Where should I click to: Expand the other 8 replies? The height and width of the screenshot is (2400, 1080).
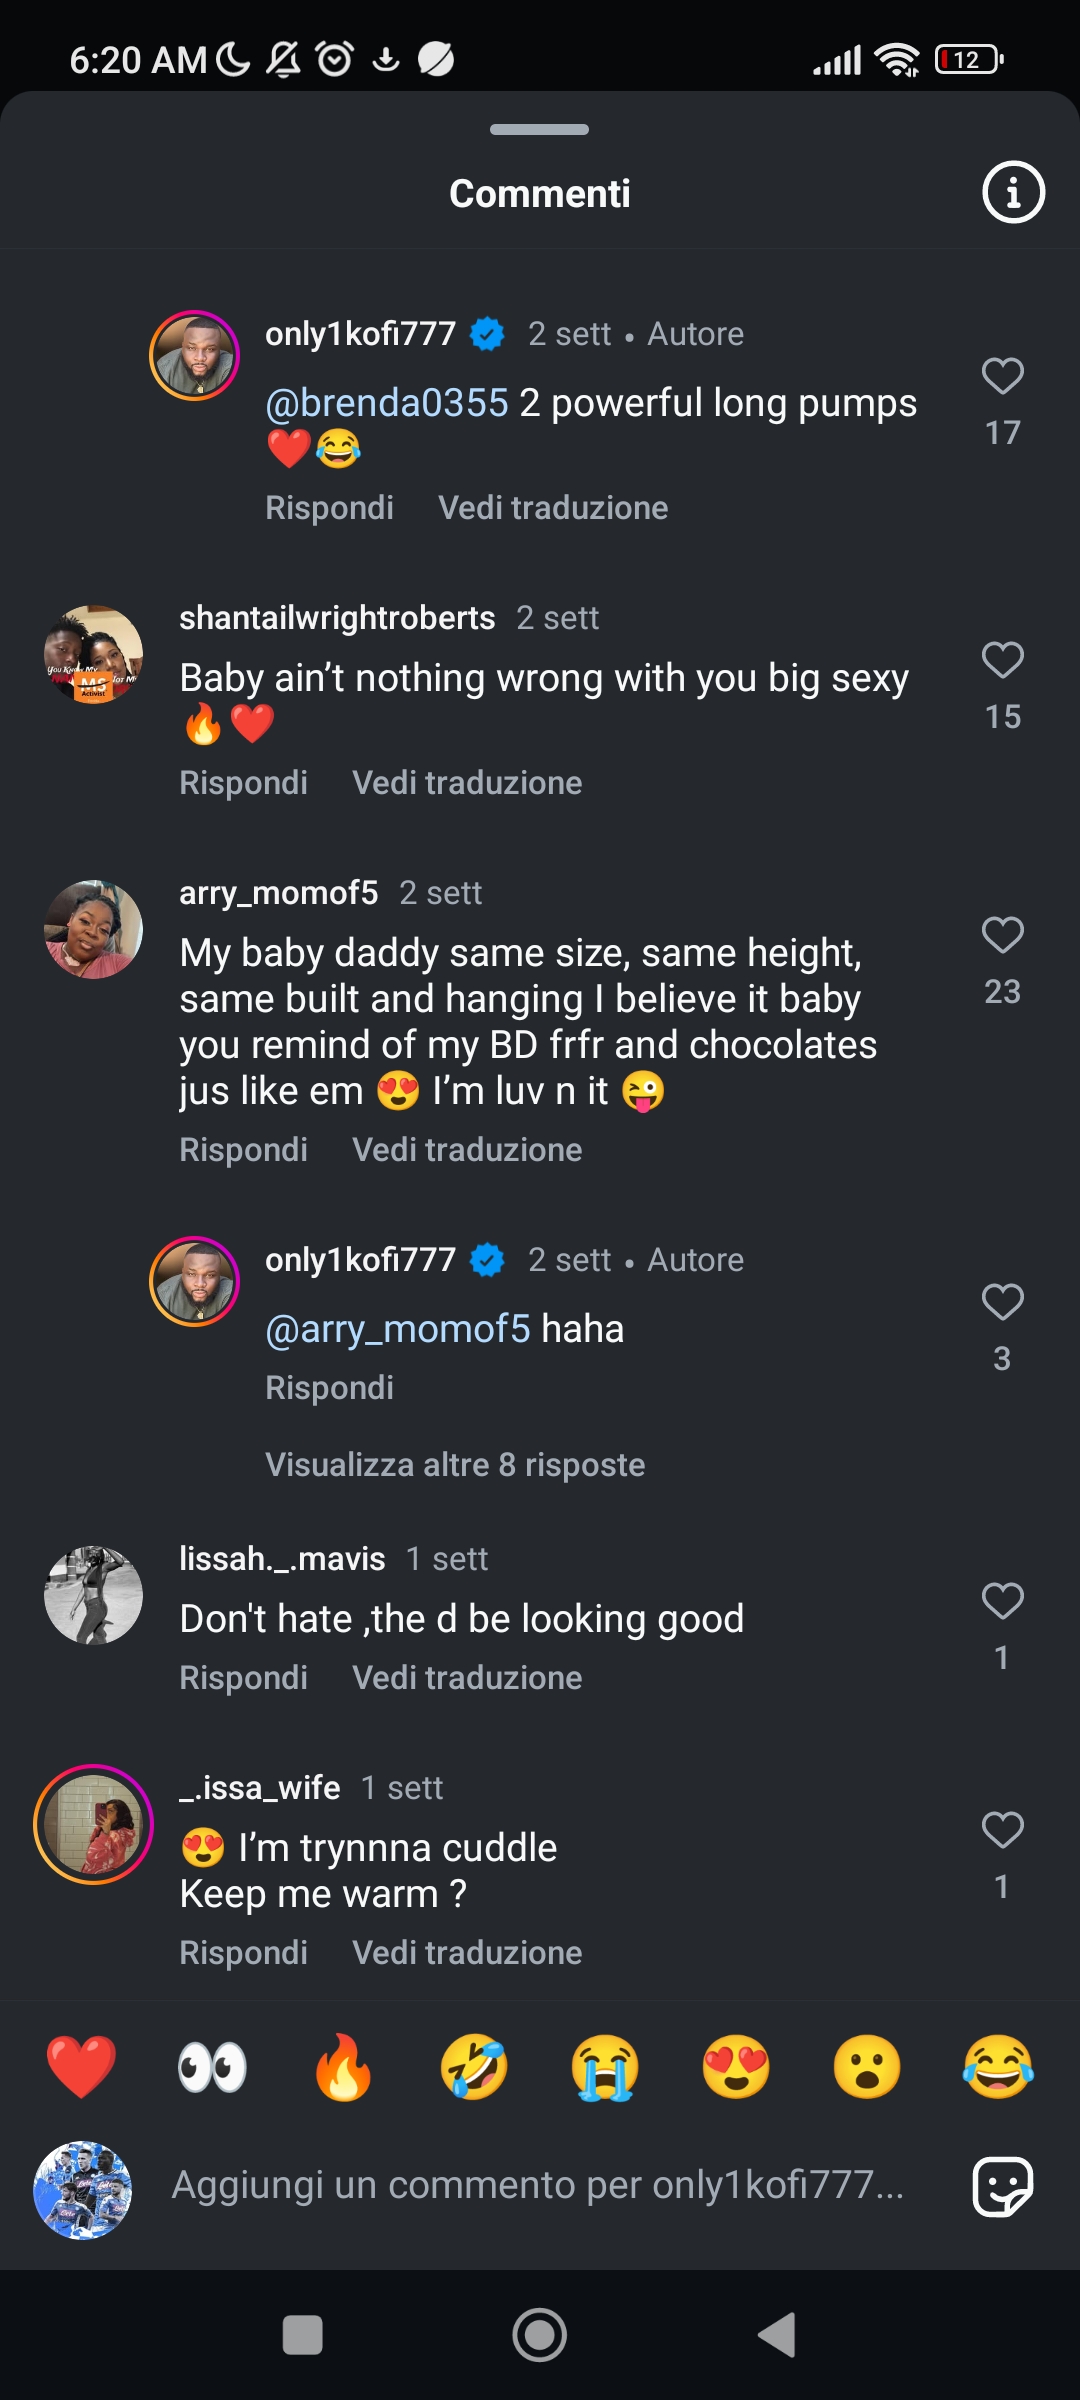pyautogui.click(x=455, y=1465)
